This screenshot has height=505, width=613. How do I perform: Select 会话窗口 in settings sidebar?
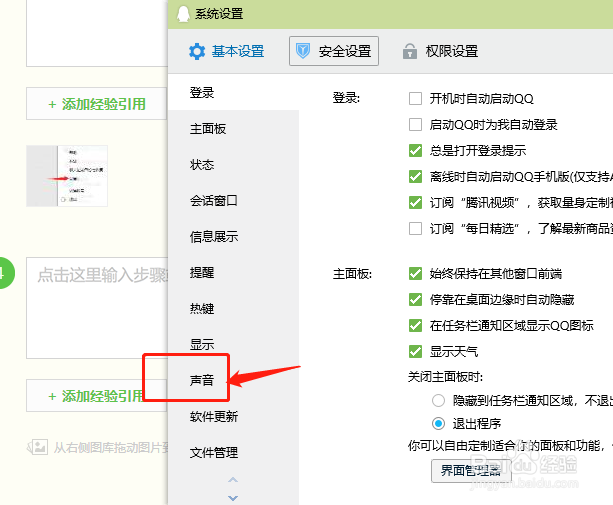233,201
